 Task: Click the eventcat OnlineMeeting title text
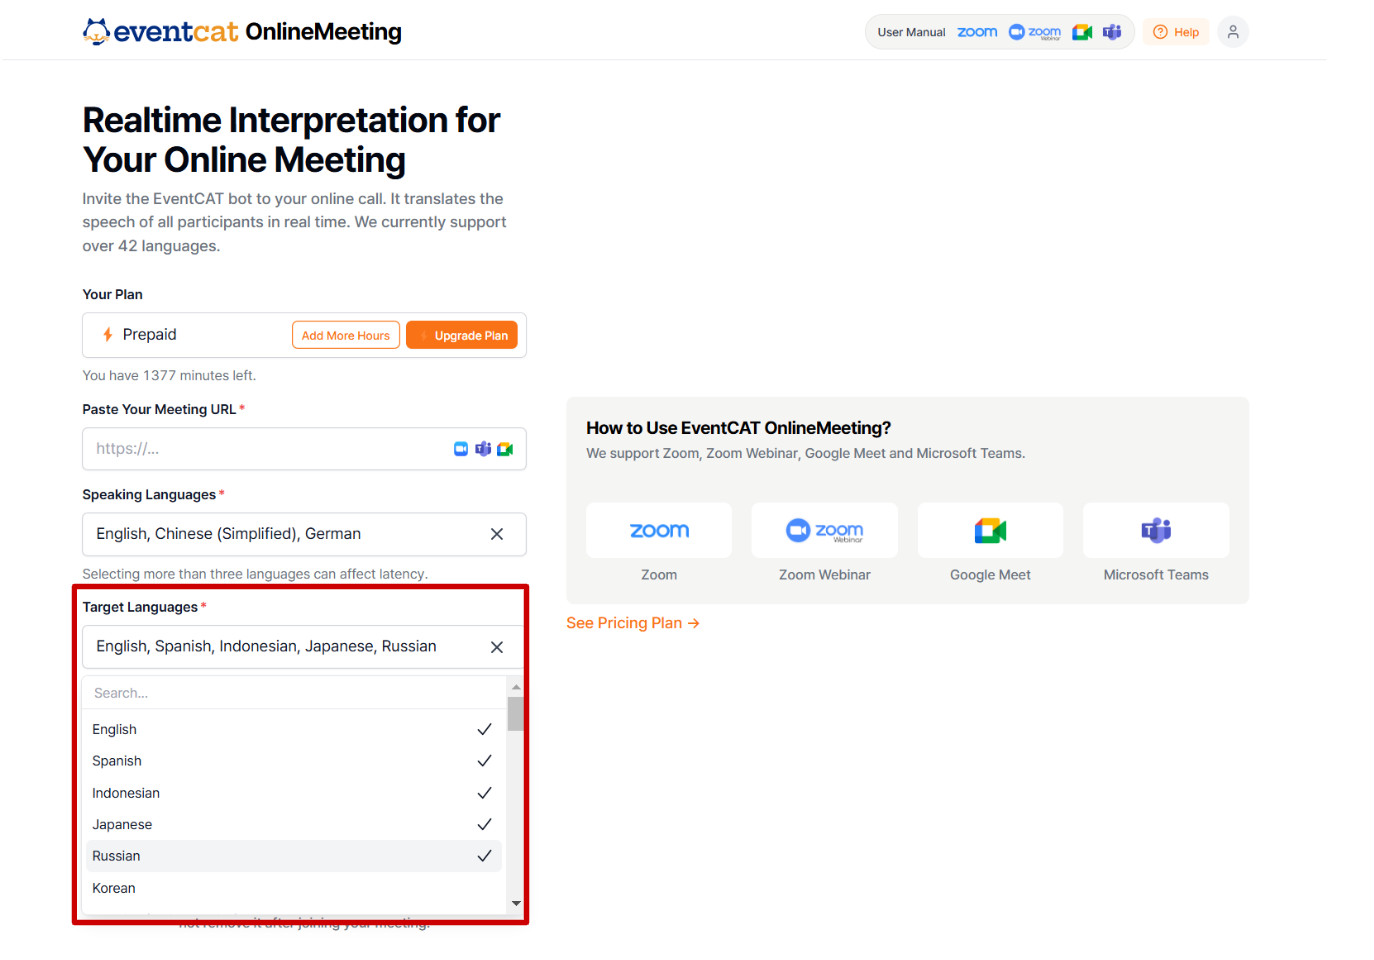point(257,32)
